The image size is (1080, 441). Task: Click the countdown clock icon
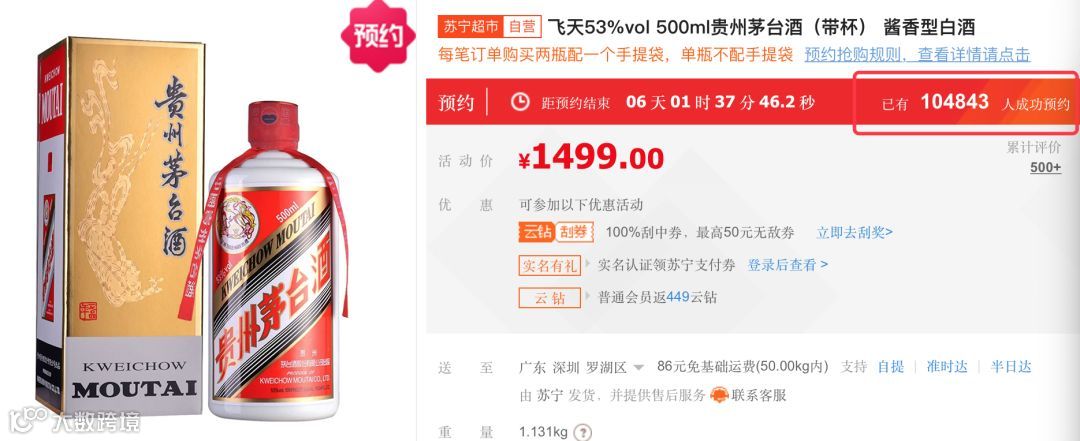[520, 102]
